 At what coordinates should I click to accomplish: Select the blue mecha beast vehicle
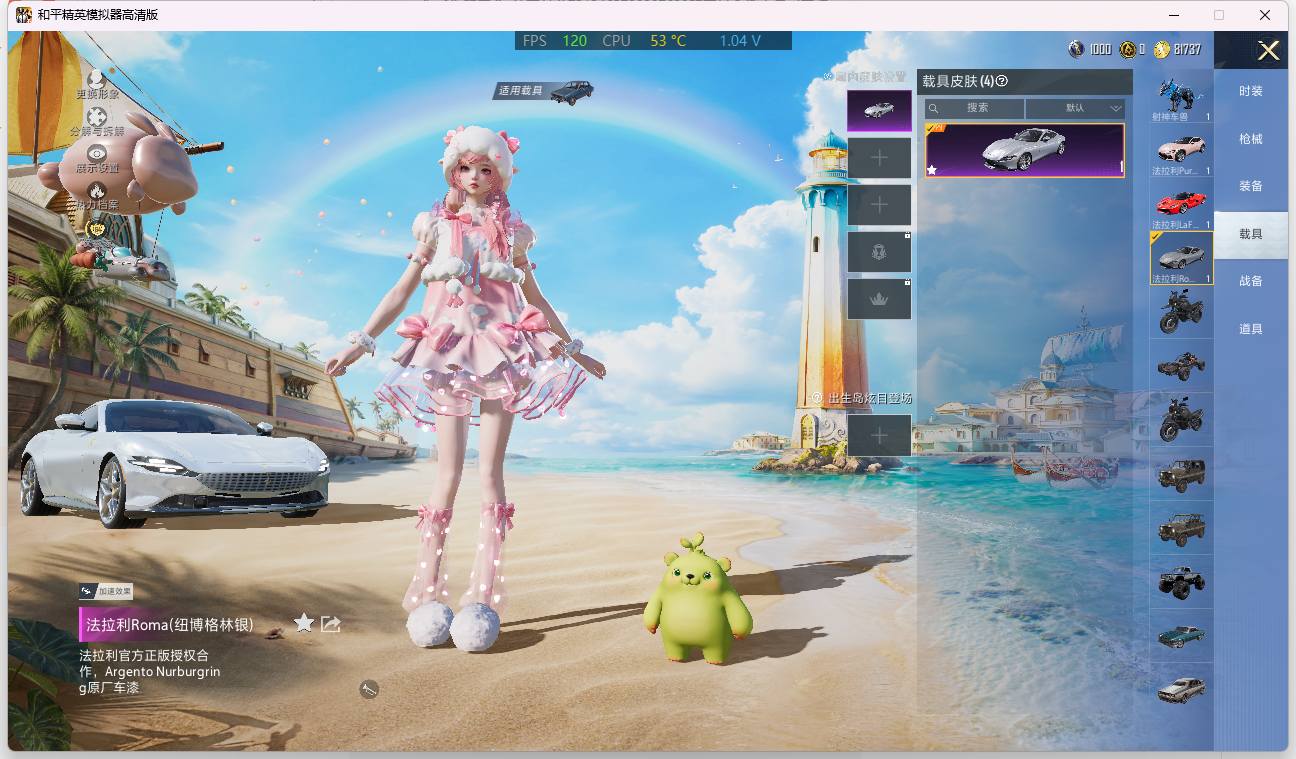coord(1182,97)
